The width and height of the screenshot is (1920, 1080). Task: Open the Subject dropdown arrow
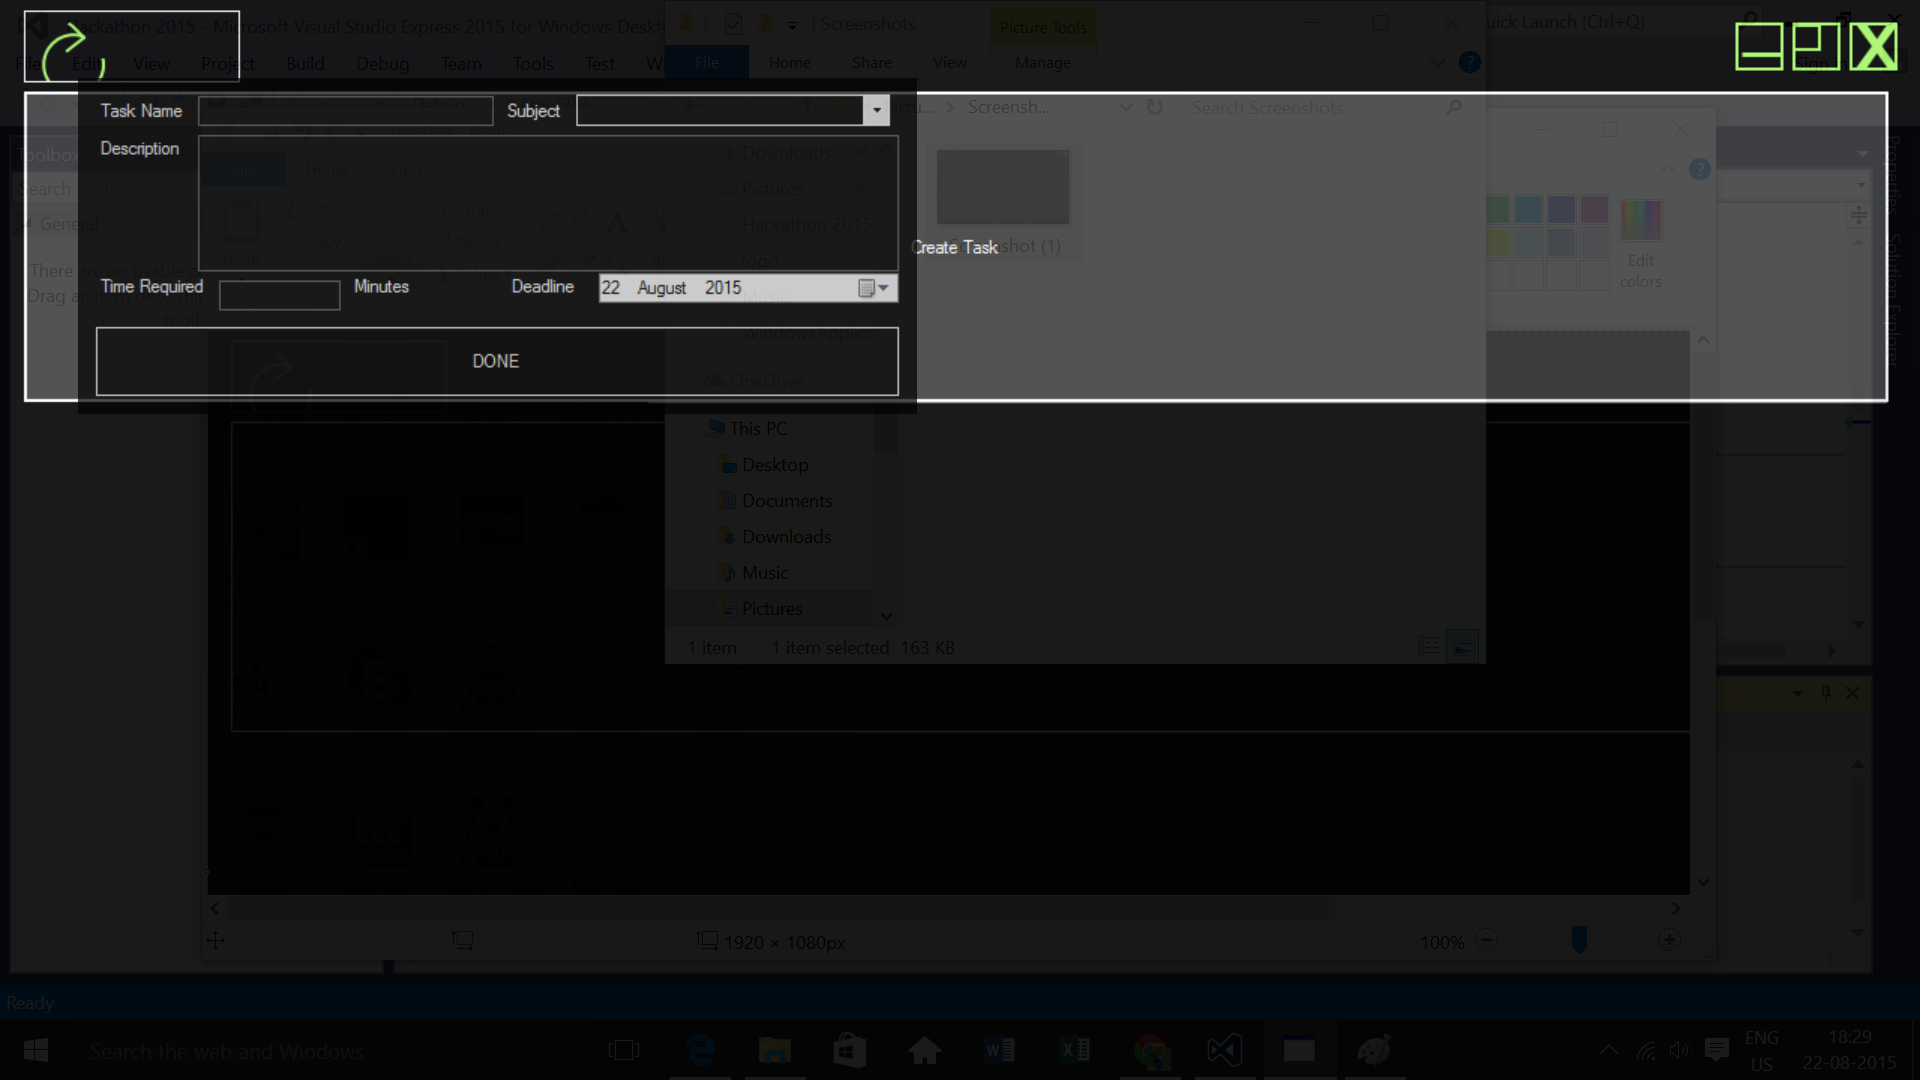tap(876, 111)
